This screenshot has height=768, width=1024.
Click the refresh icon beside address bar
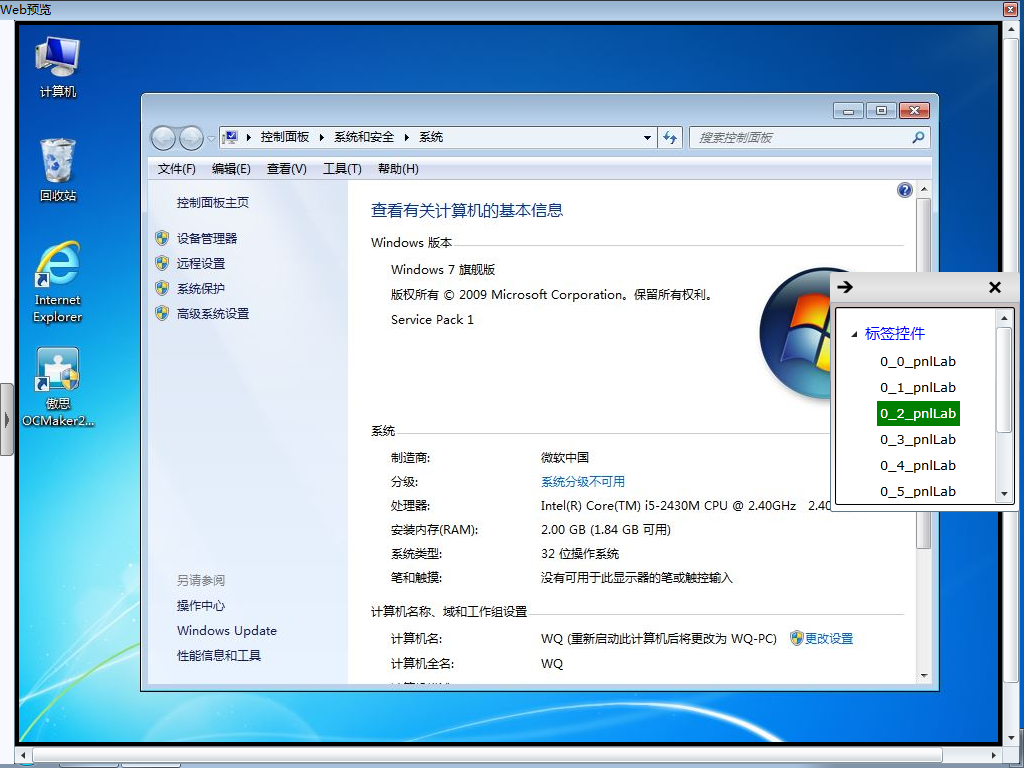pyautogui.click(x=670, y=138)
